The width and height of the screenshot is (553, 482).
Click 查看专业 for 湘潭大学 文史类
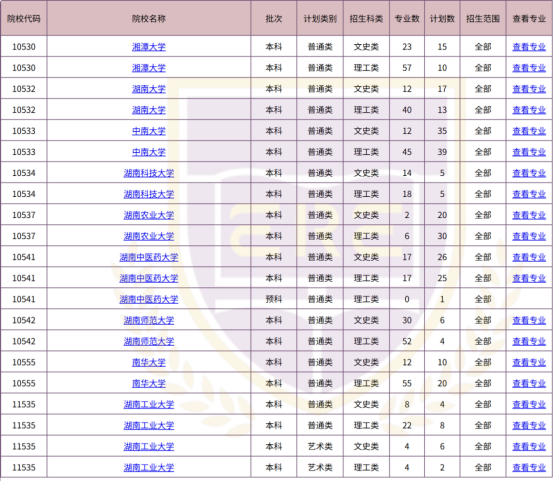pos(529,47)
